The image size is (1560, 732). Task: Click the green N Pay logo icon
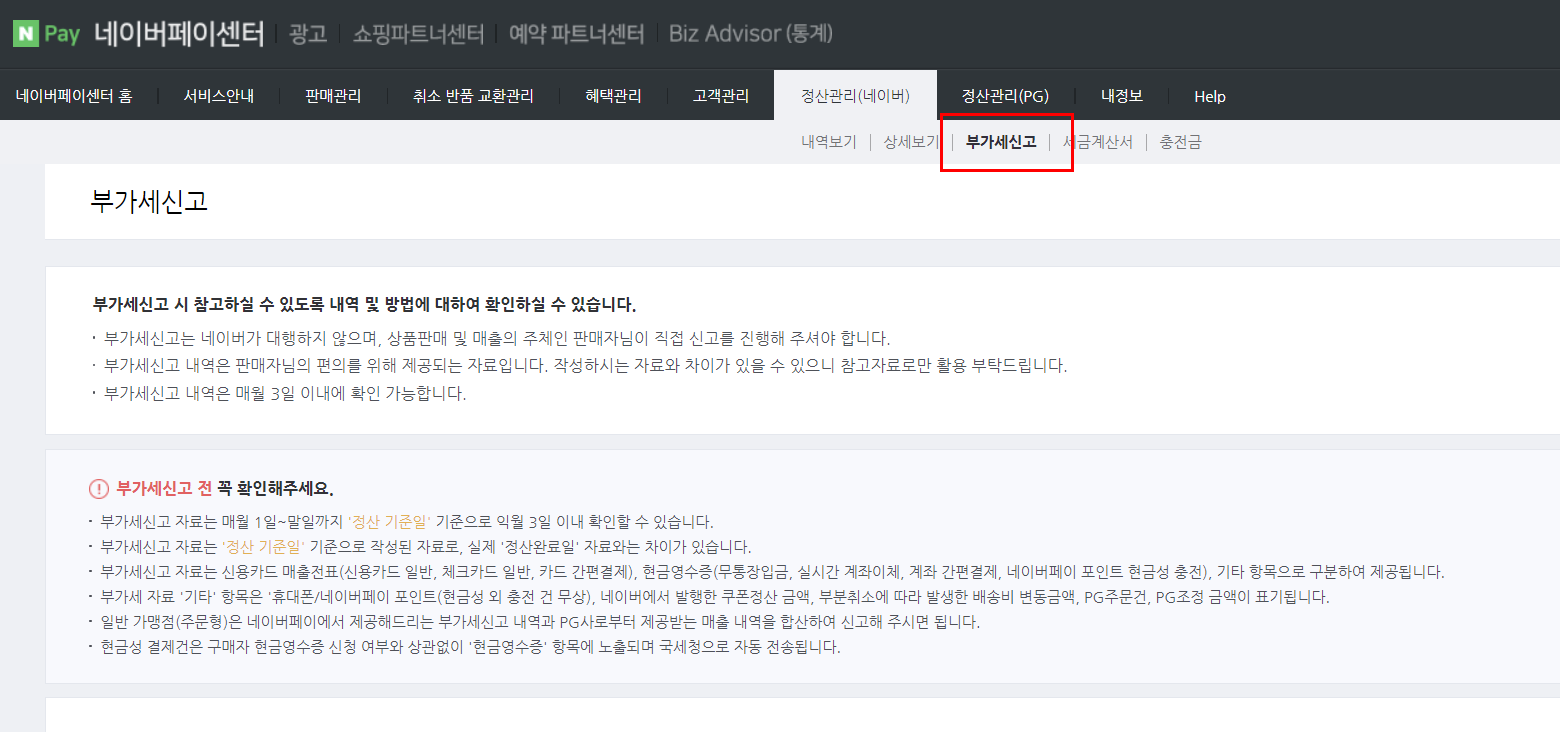coord(46,34)
